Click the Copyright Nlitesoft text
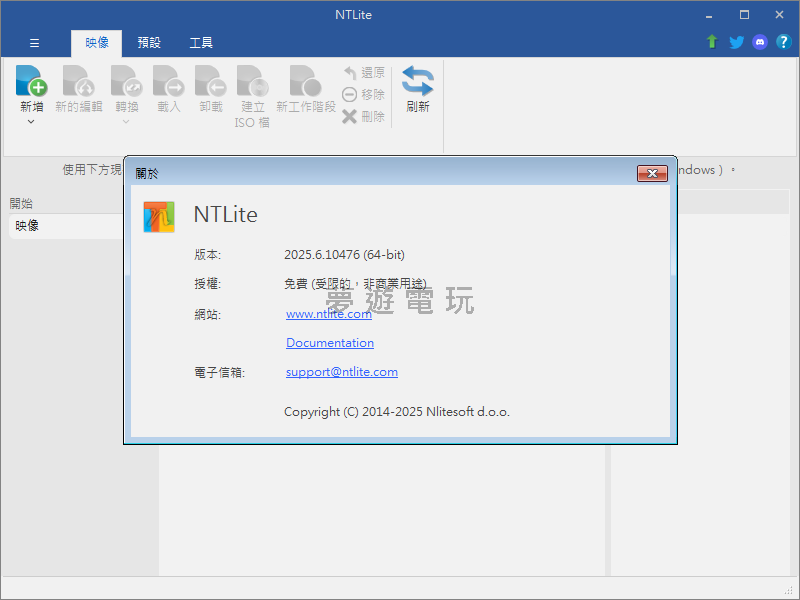 click(x=397, y=412)
